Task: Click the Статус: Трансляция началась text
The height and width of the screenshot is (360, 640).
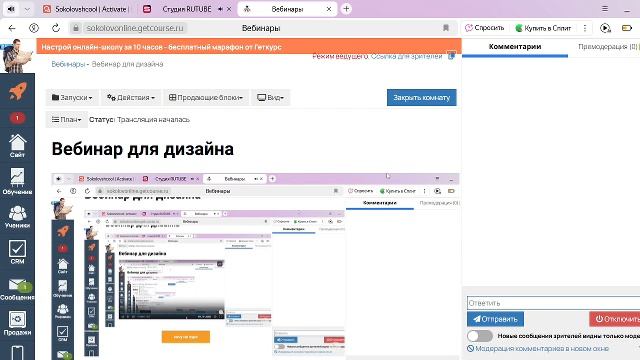Action: click(139, 120)
